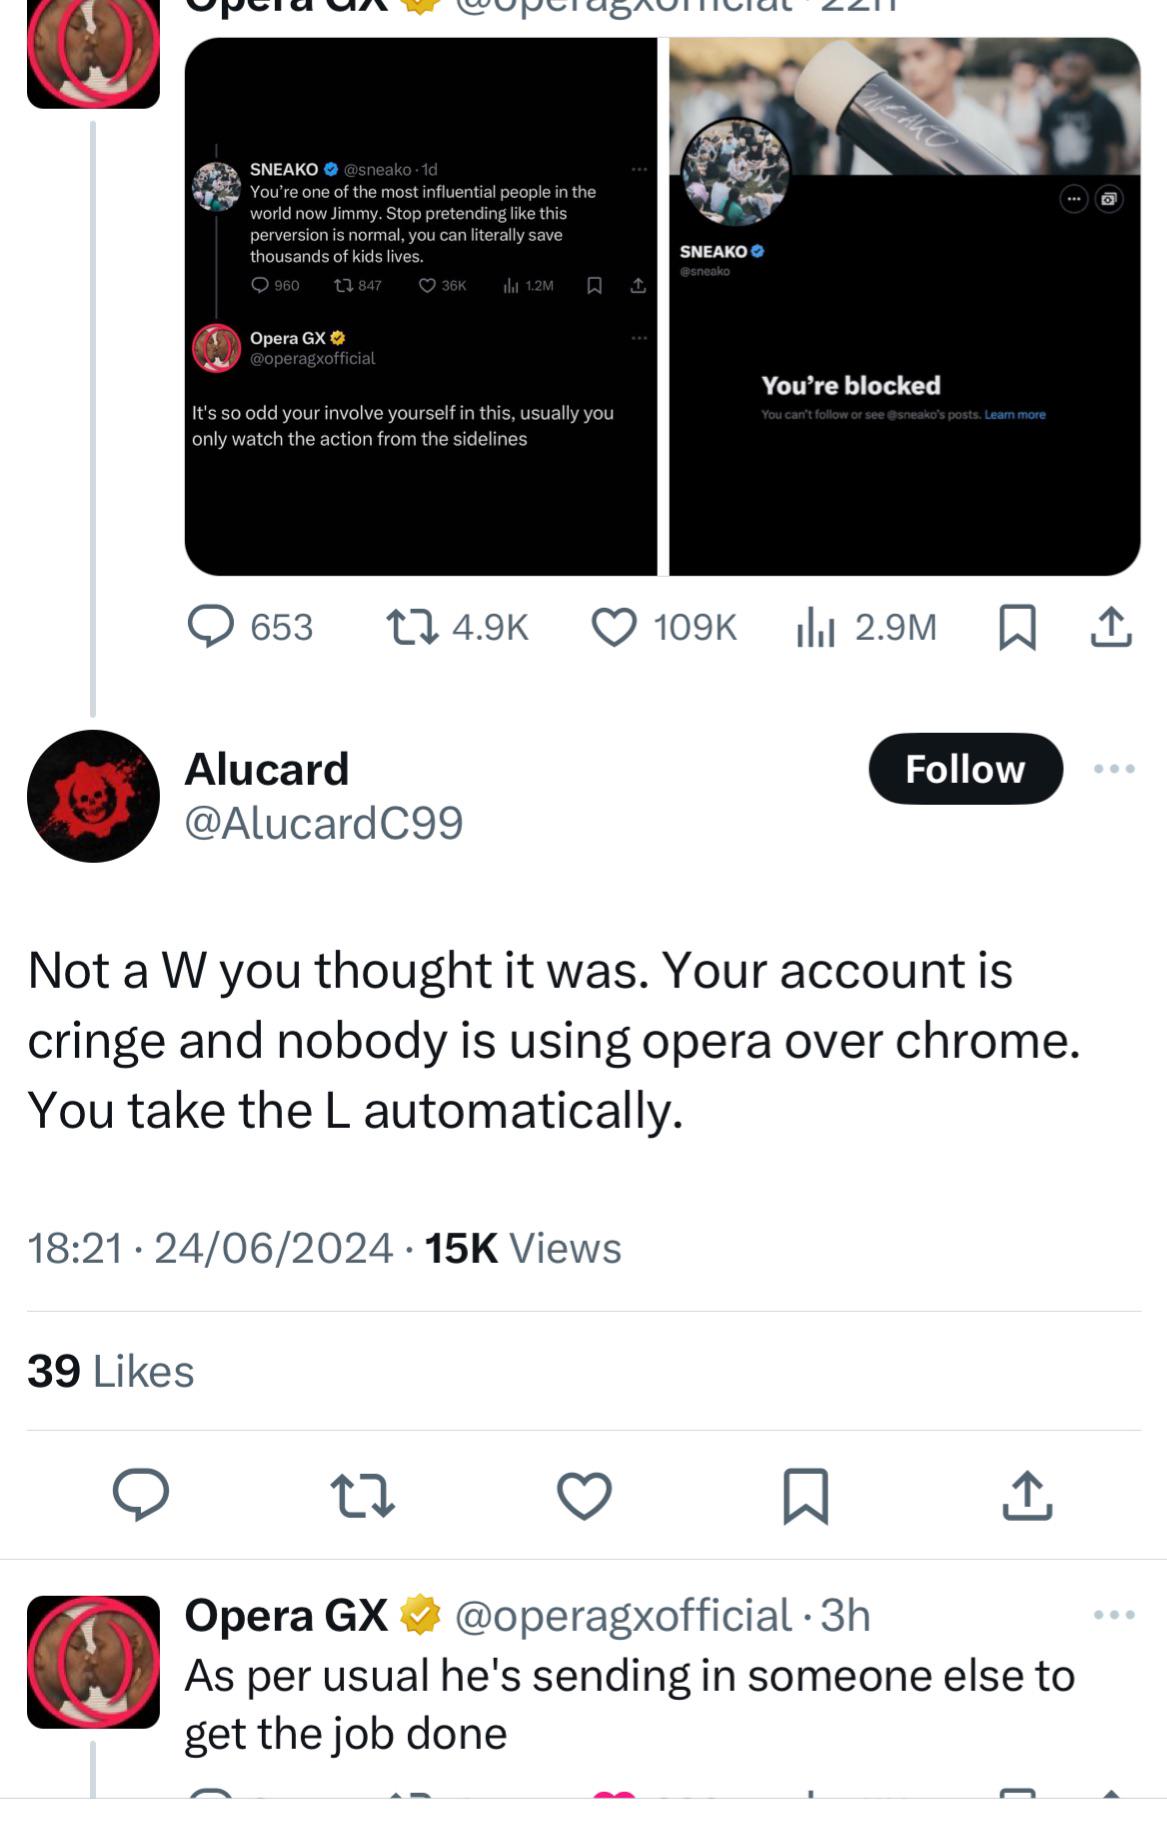Open the @AlucardC99 handle link

pyautogui.click(x=323, y=823)
